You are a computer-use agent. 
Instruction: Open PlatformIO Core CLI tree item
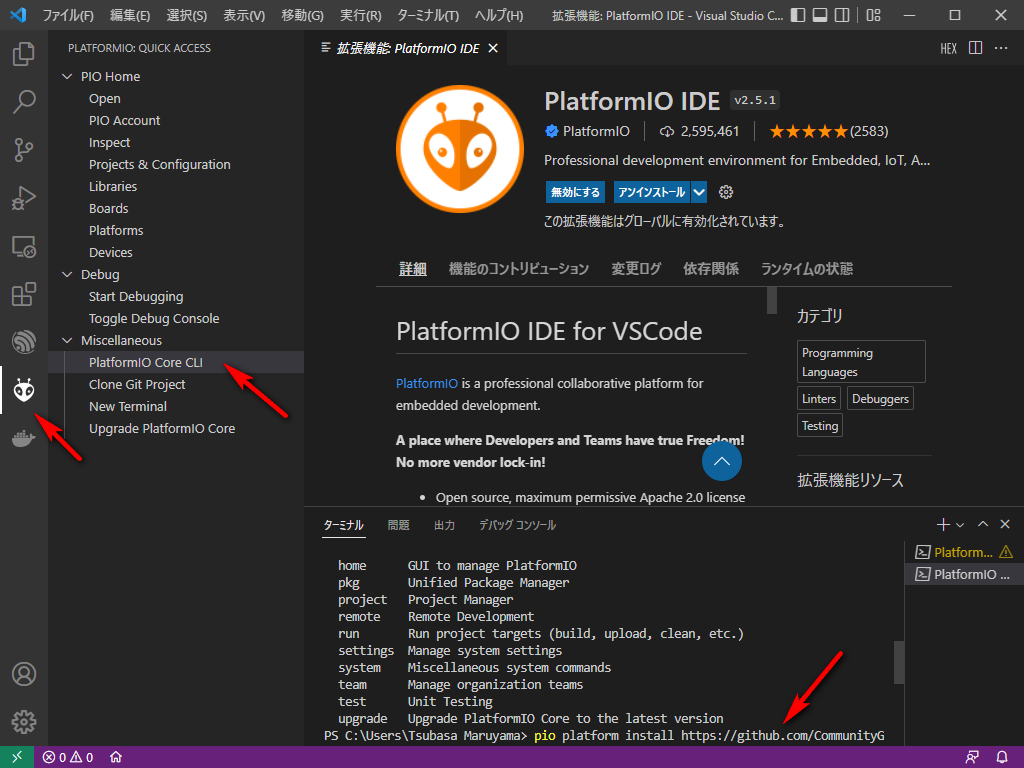coord(176,362)
